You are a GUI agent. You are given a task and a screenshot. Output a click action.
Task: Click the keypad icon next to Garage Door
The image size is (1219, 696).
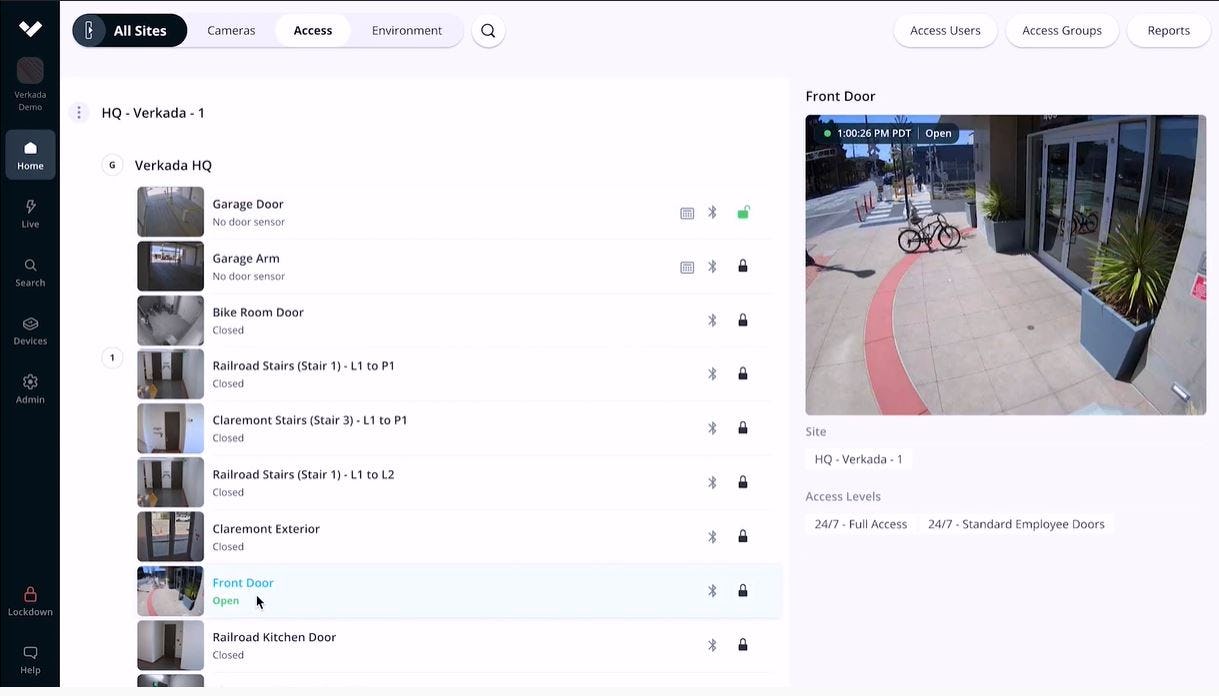[686, 212]
